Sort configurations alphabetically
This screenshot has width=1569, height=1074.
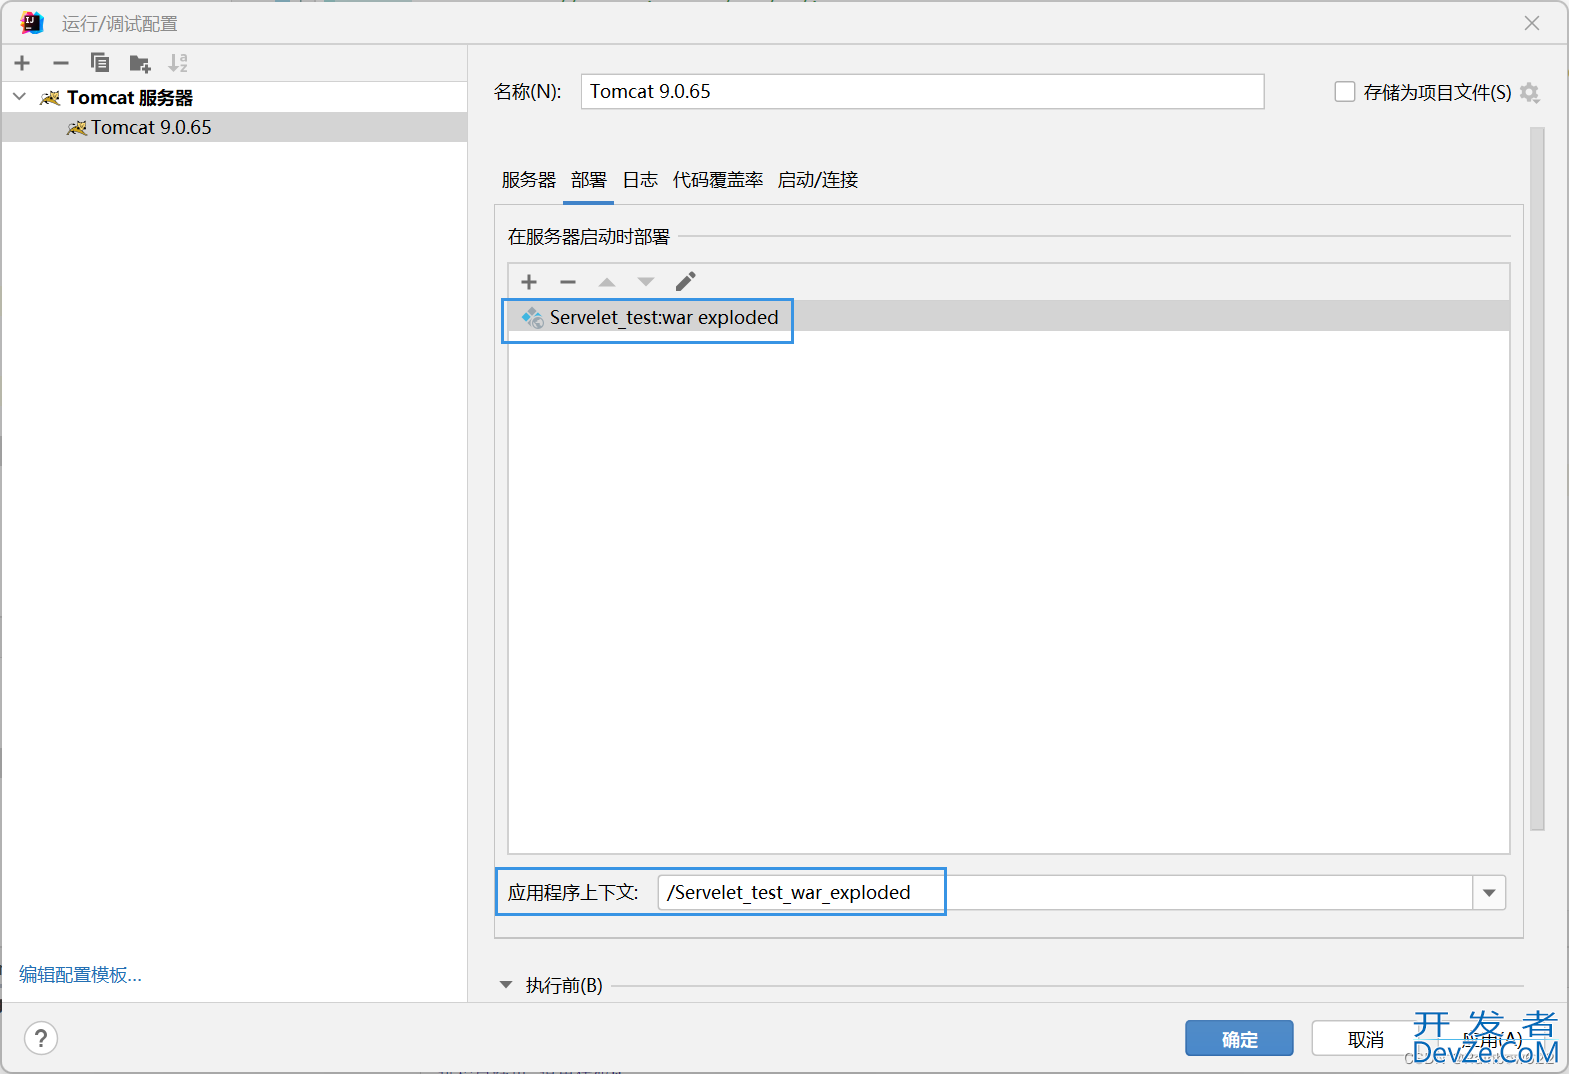click(178, 63)
